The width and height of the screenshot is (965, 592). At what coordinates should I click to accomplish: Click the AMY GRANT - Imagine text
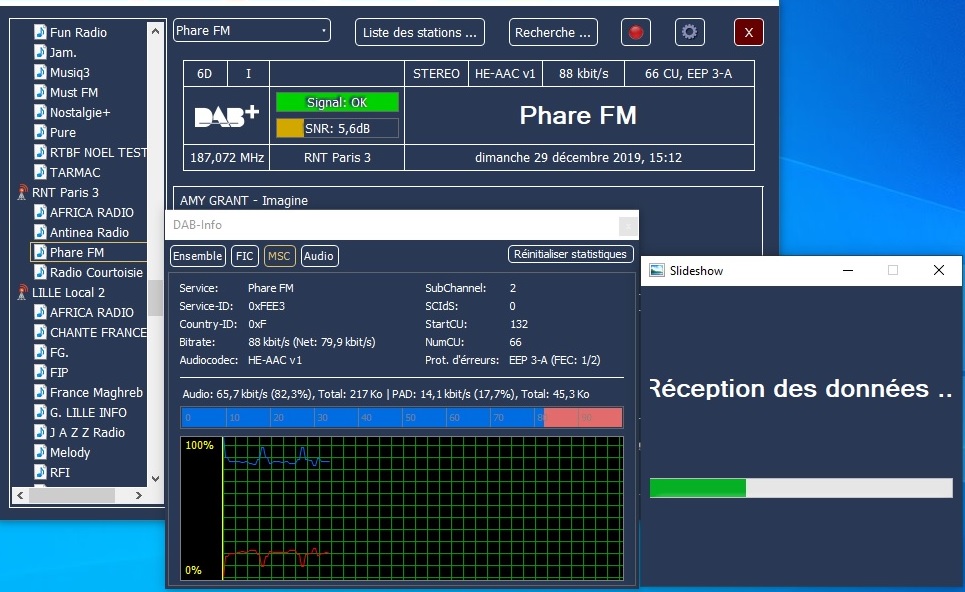click(x=244, y=201)
